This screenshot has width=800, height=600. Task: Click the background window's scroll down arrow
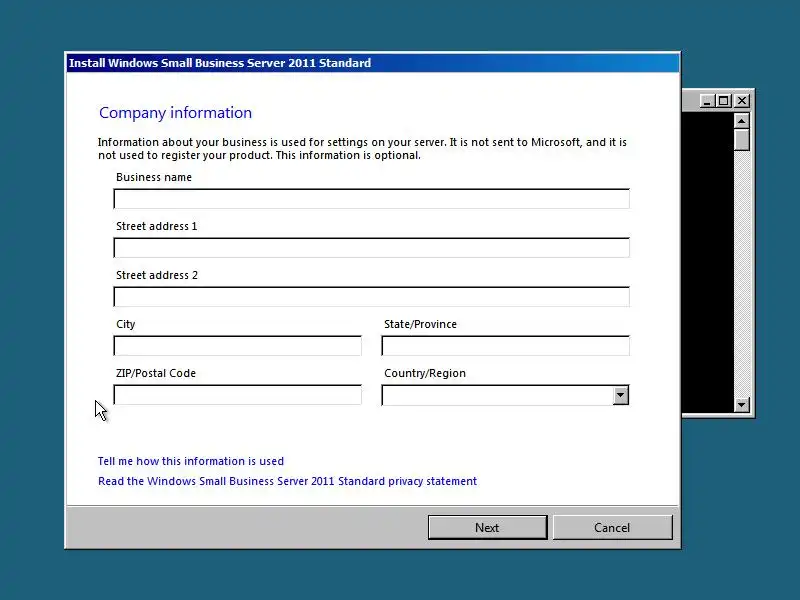(741, 405)
